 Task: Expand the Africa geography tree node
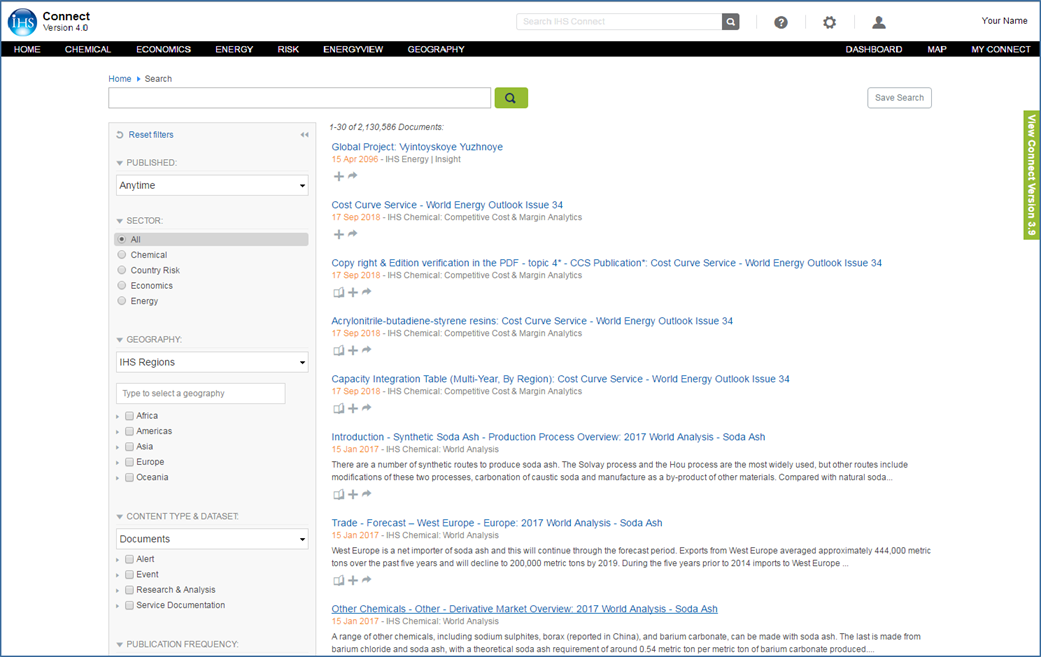coord(118,416)
